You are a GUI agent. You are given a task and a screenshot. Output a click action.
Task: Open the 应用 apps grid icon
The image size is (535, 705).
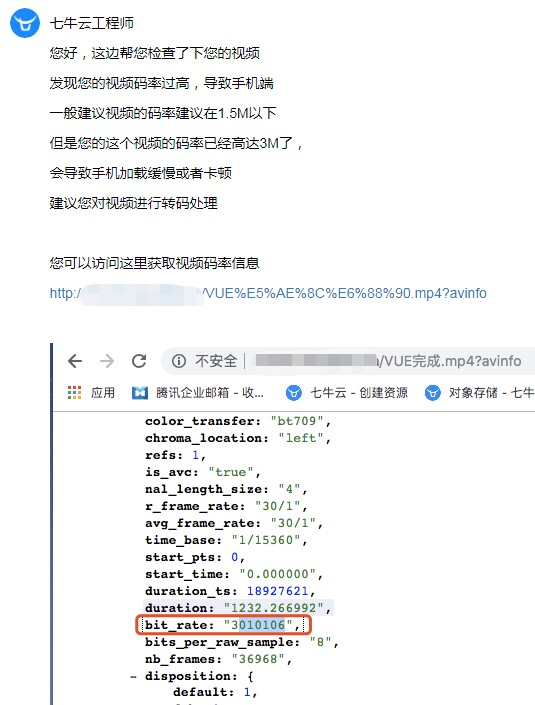point(74,393)
